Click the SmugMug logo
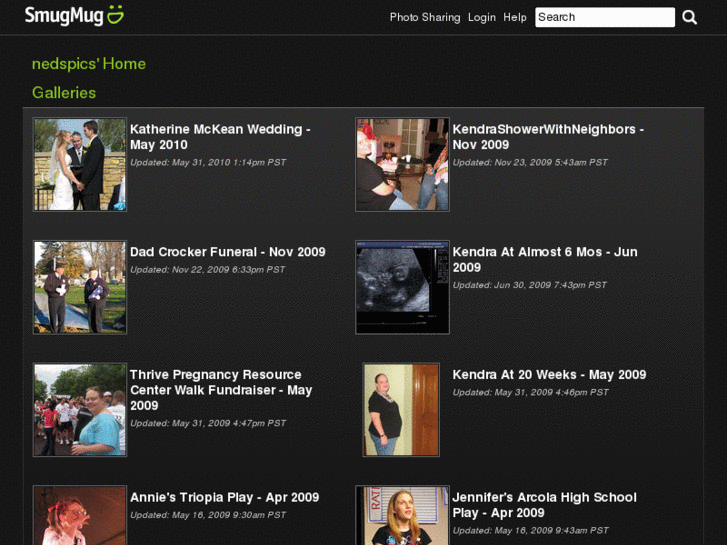The width and height of the screenshot is (727, 545). [x=74, y=16]
